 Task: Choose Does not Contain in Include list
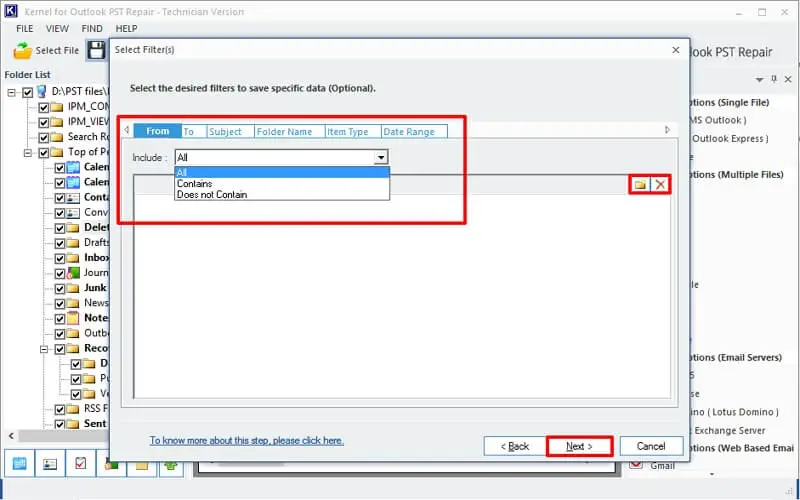282,194
